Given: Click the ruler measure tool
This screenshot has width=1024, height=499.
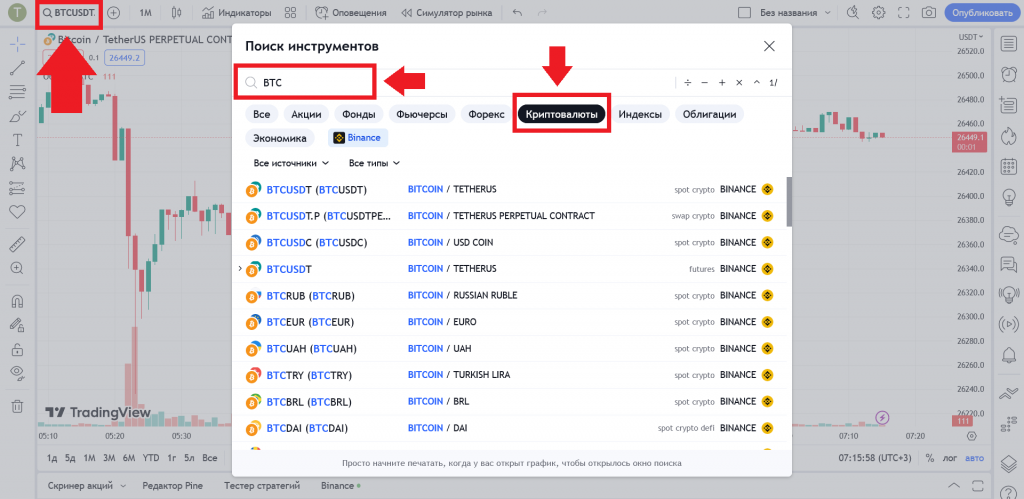Looking at the screenshot, I should point(17,244).
